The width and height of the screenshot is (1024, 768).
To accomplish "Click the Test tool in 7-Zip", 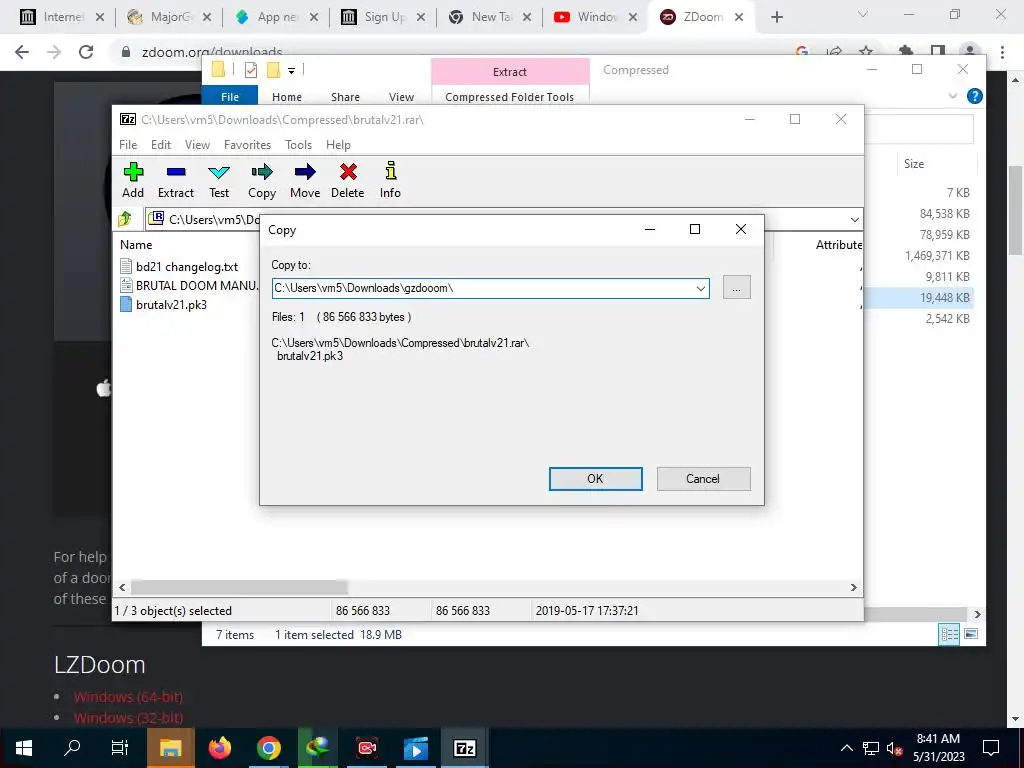I will 219,180.
